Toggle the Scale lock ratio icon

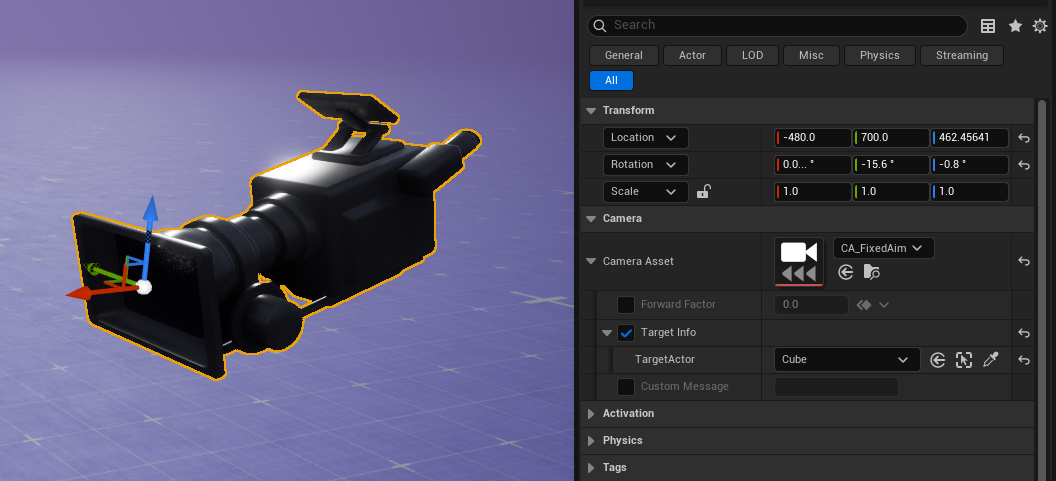[x=703, y=191]
